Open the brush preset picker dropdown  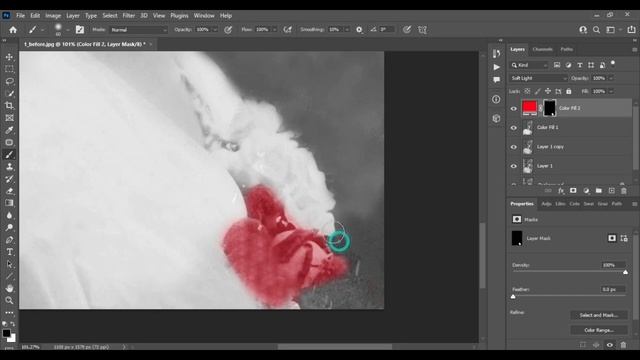coord(67,30)
